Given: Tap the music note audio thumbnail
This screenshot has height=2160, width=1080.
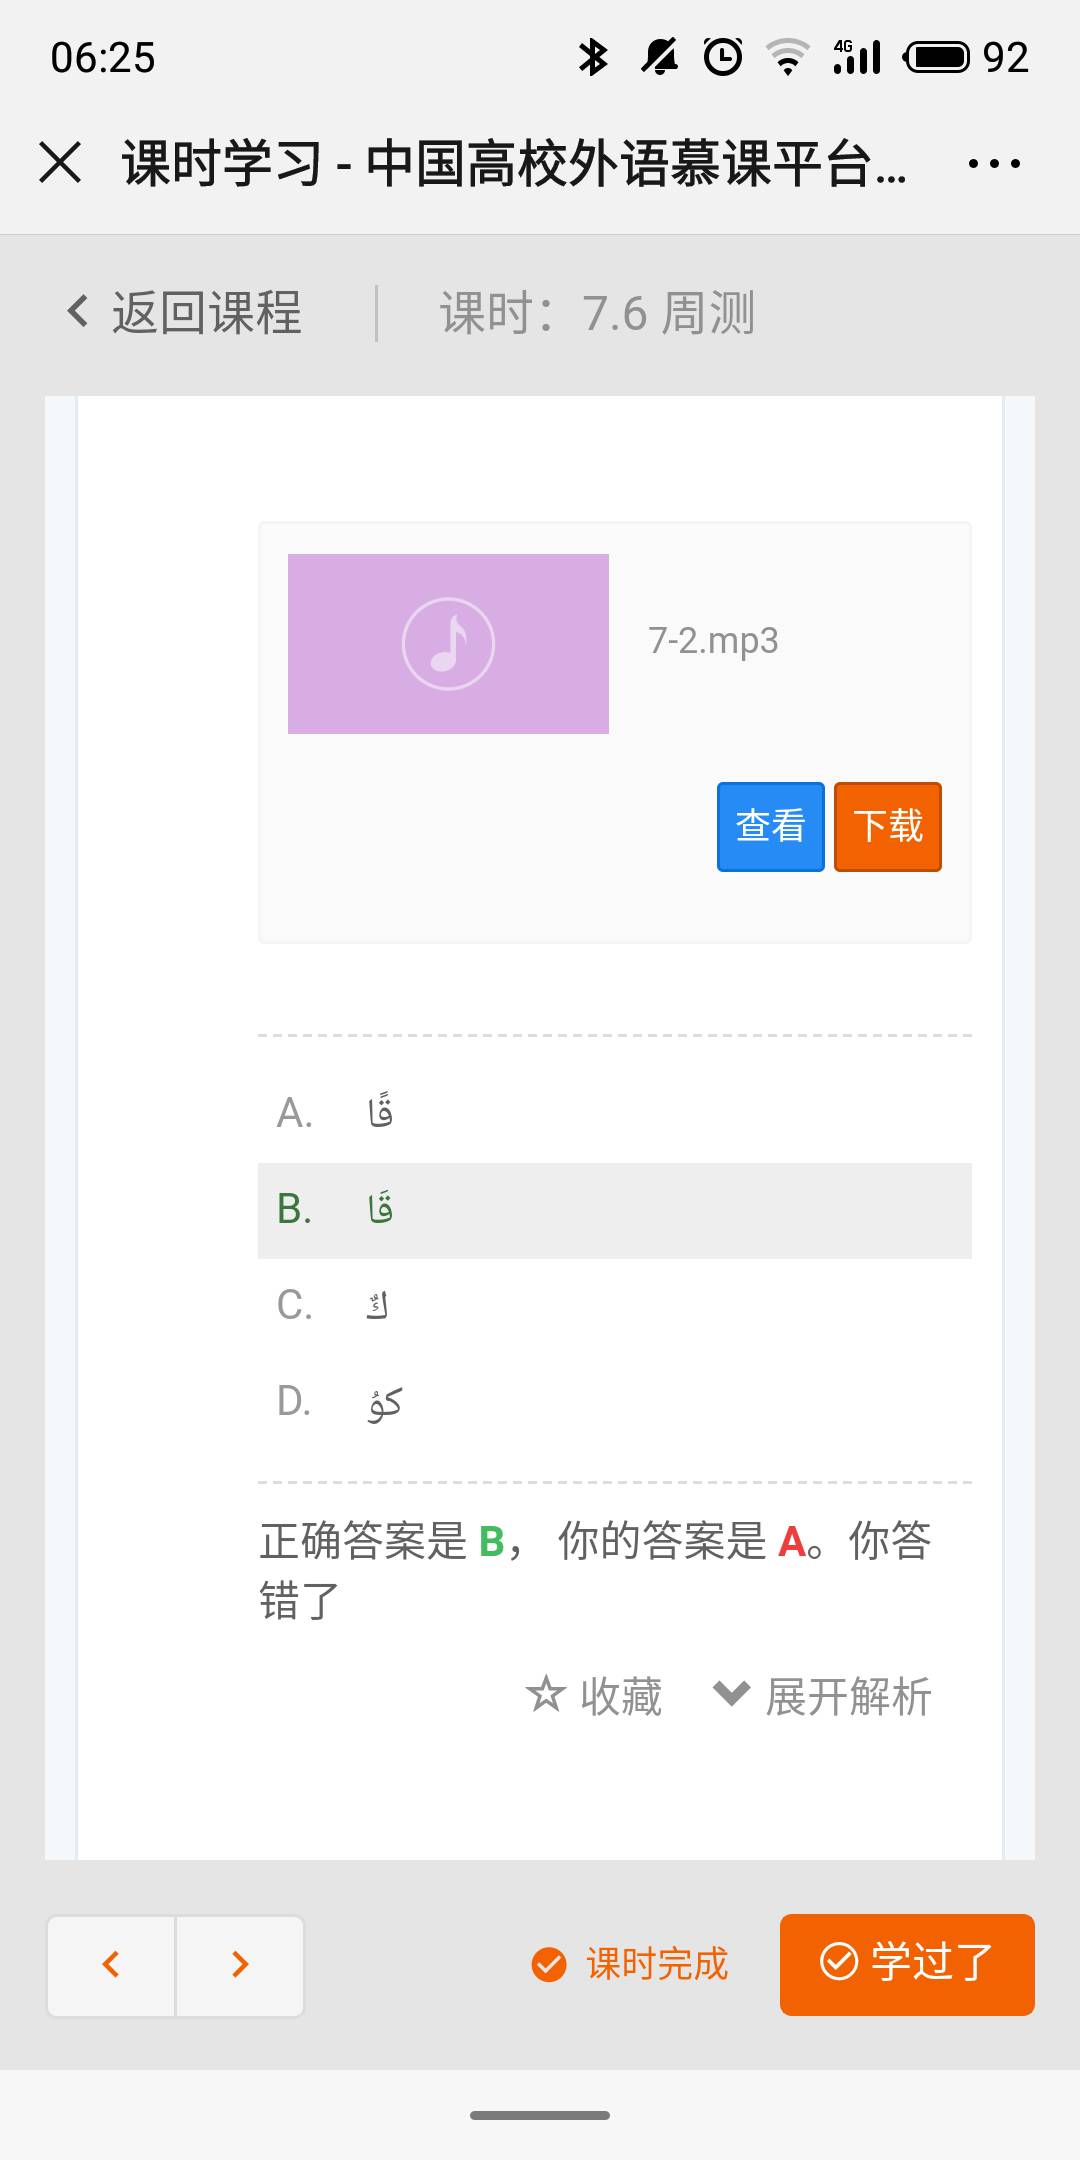Looking at the screenshot, I should coord(448,644).
